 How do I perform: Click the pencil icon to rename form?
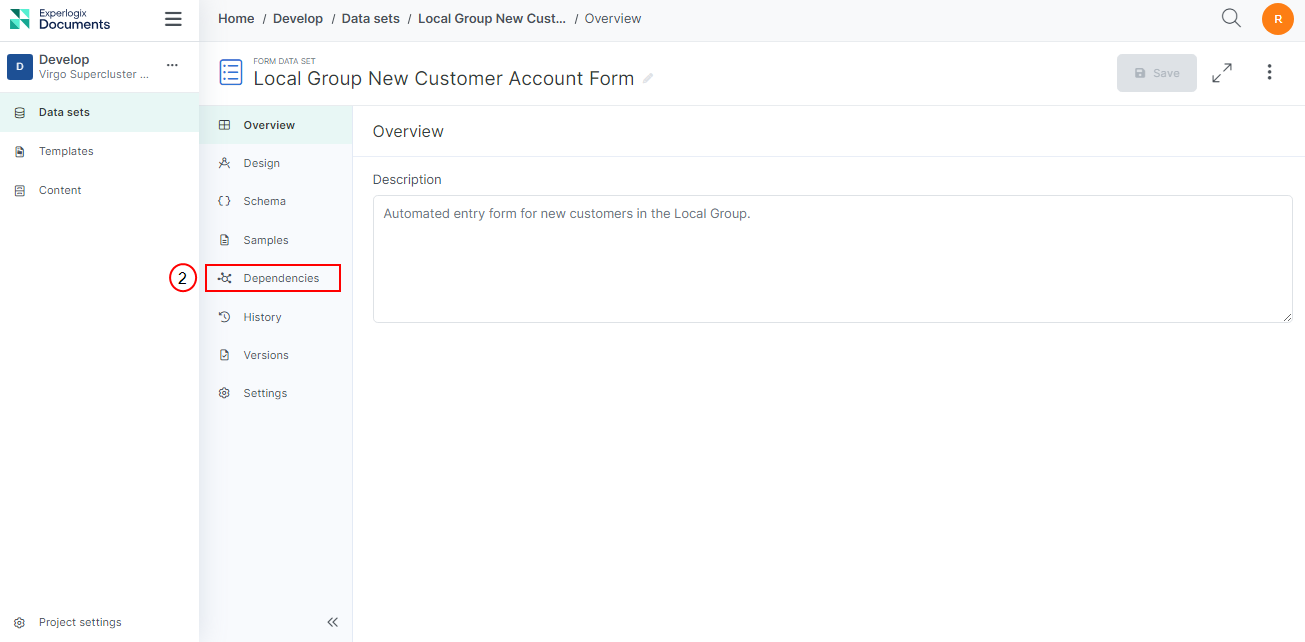click(x=648, y=79)
